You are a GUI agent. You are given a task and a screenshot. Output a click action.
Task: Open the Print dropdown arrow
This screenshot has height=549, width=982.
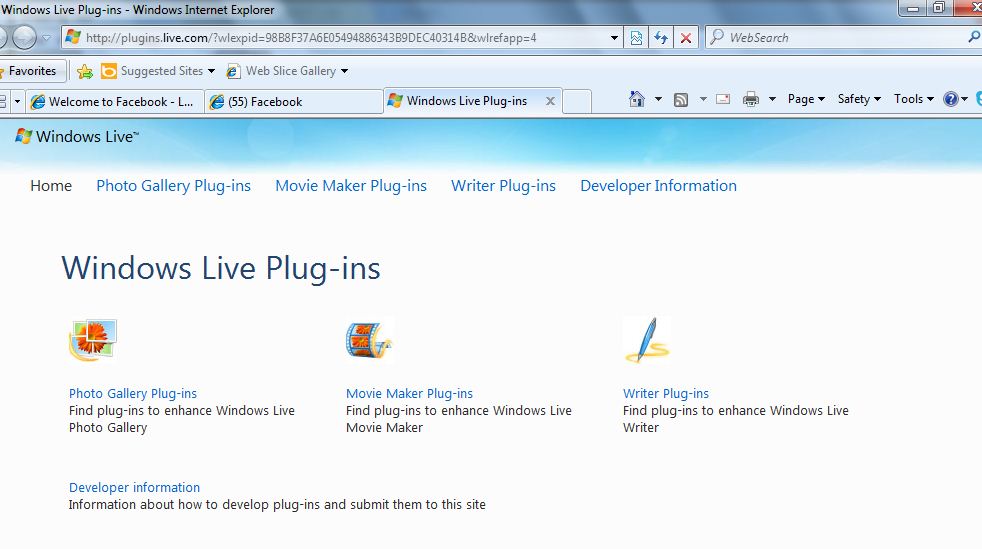click(772, 99)
